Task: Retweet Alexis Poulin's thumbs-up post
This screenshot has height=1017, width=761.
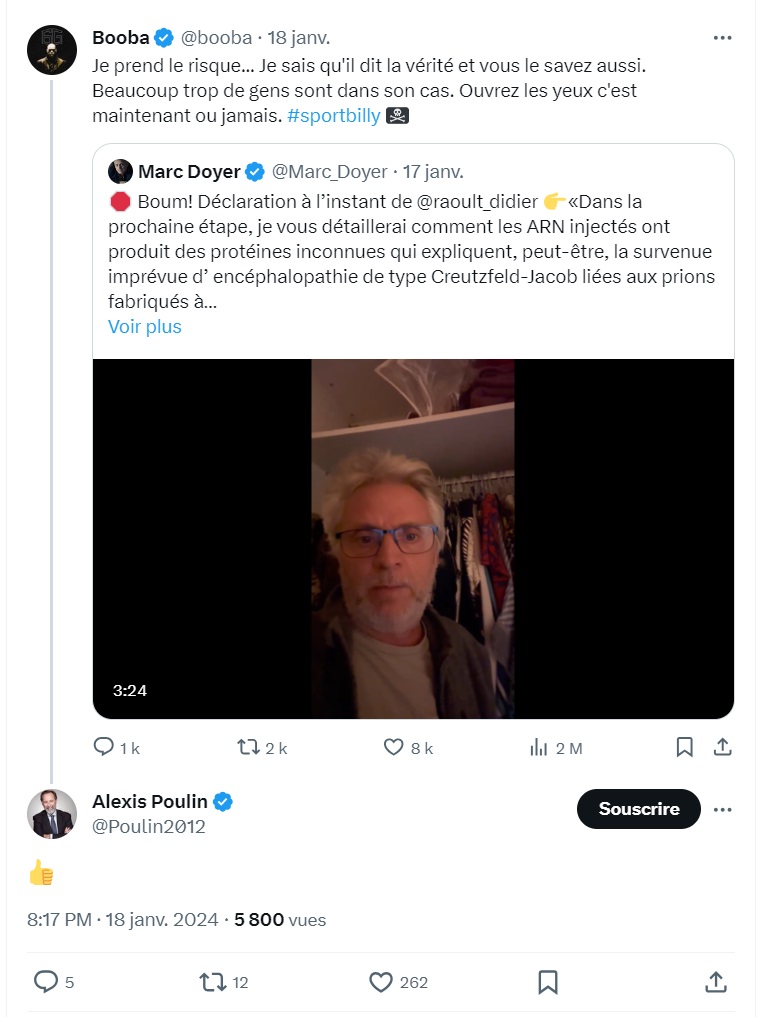Action: [213, 982]
